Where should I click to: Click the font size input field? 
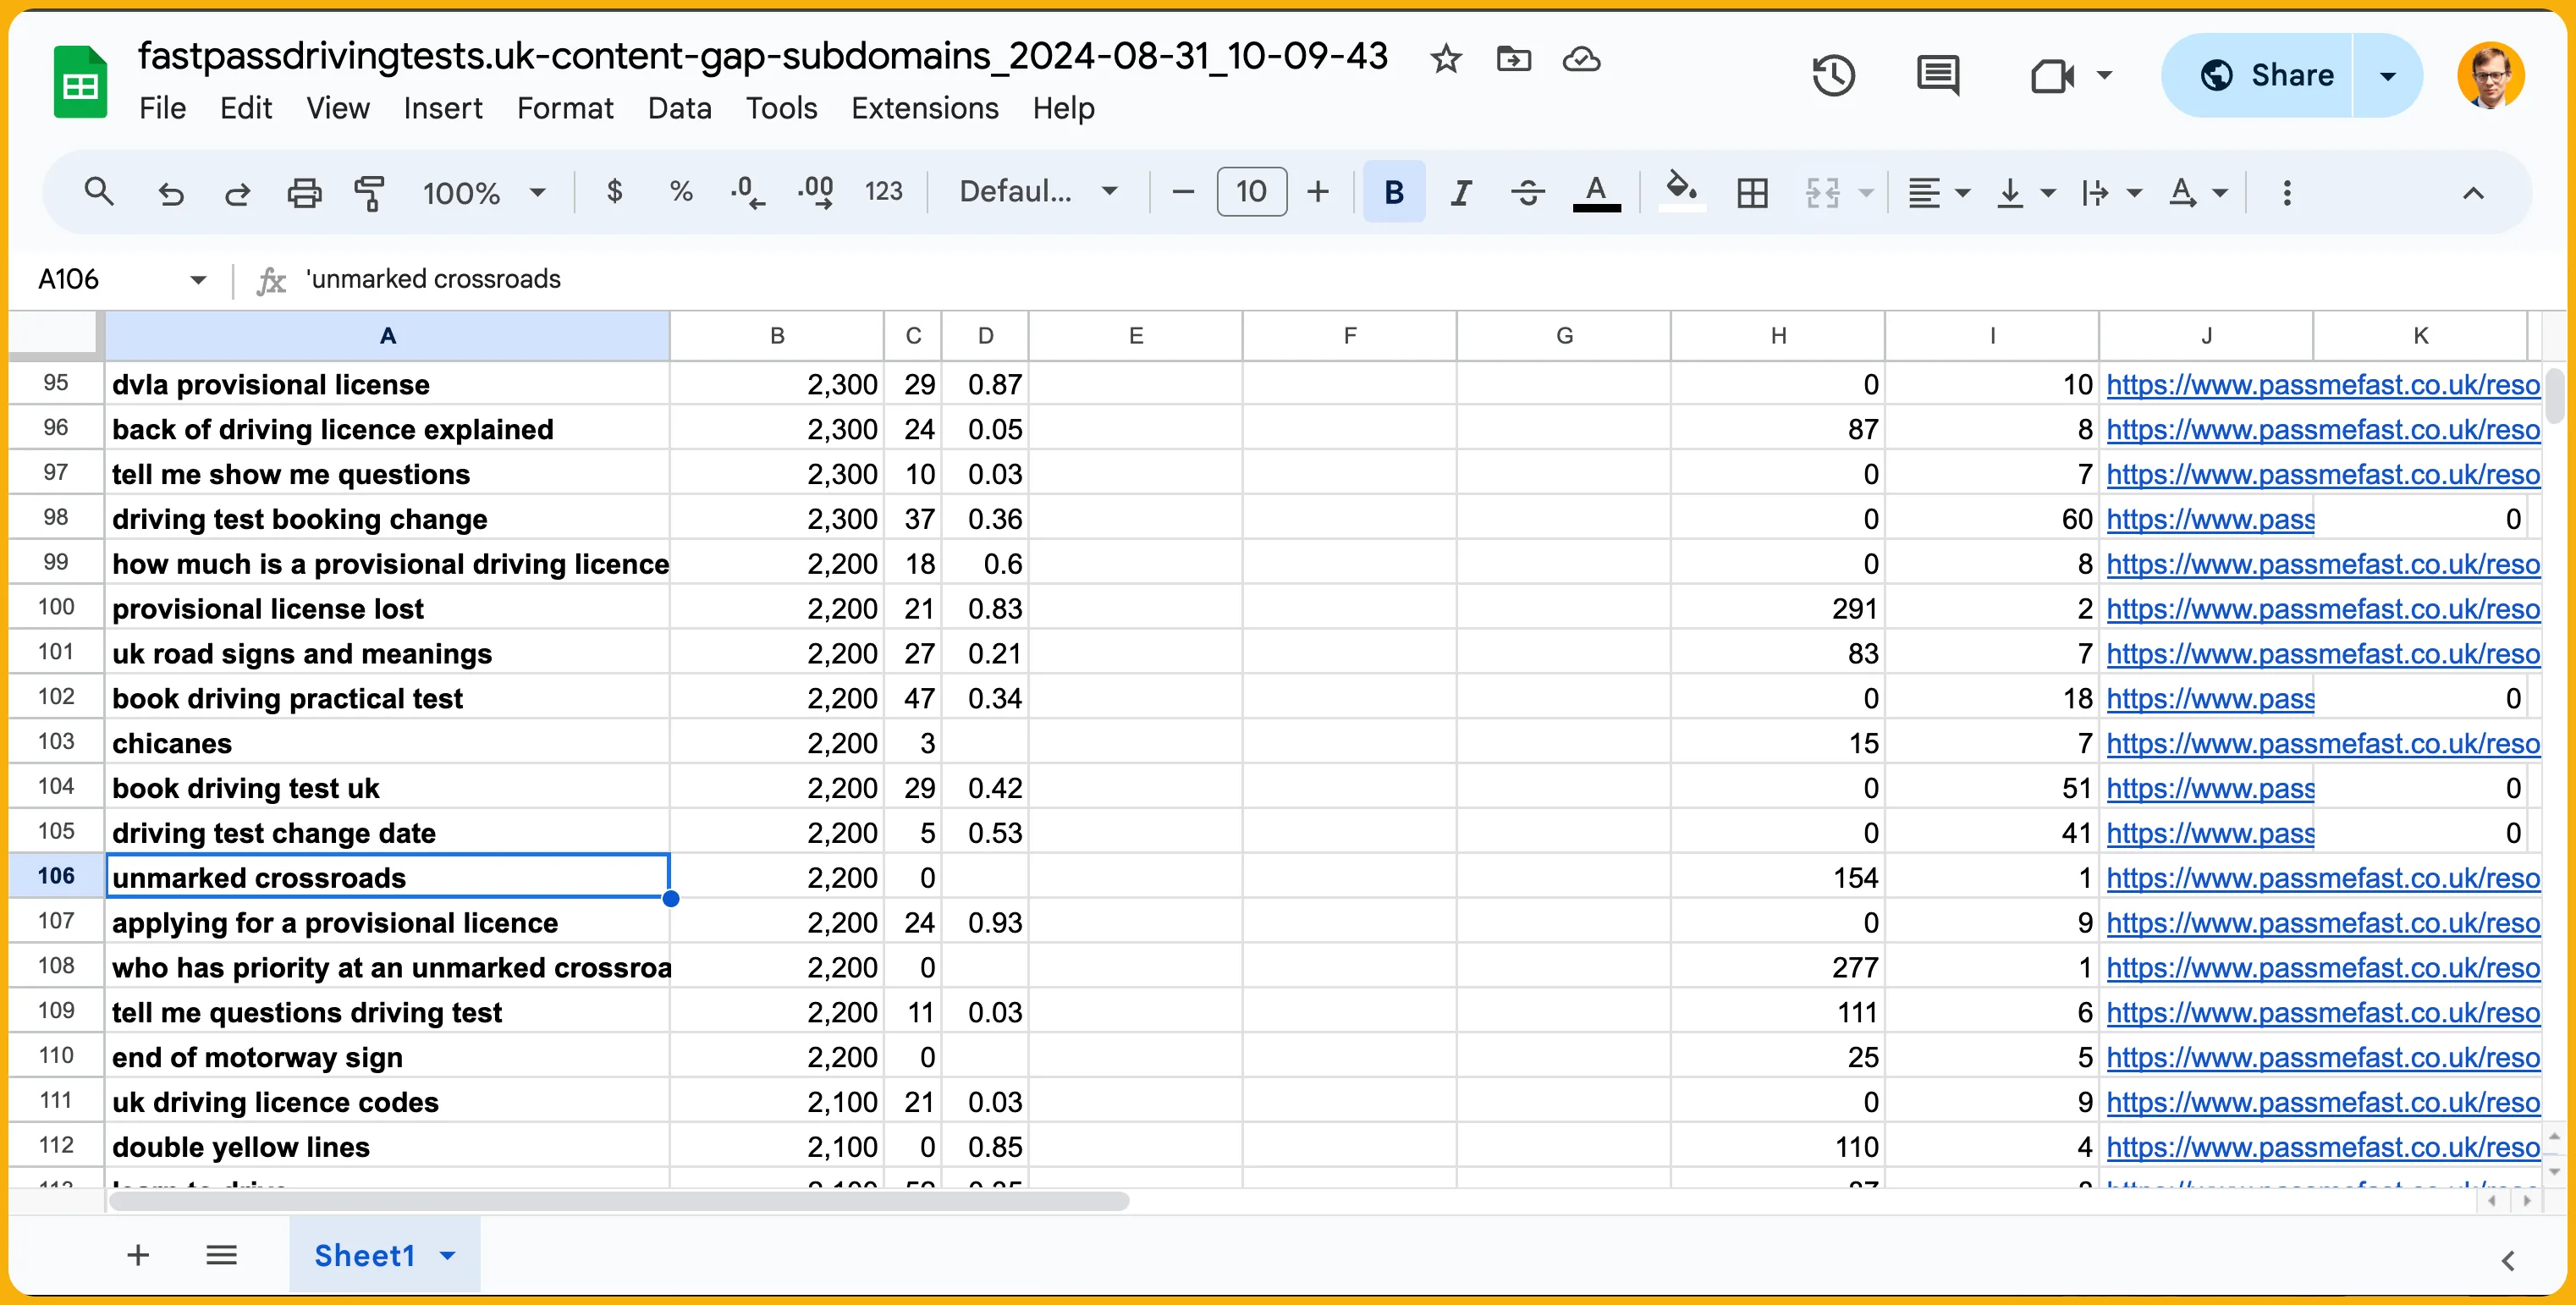tap(1251, 191)
